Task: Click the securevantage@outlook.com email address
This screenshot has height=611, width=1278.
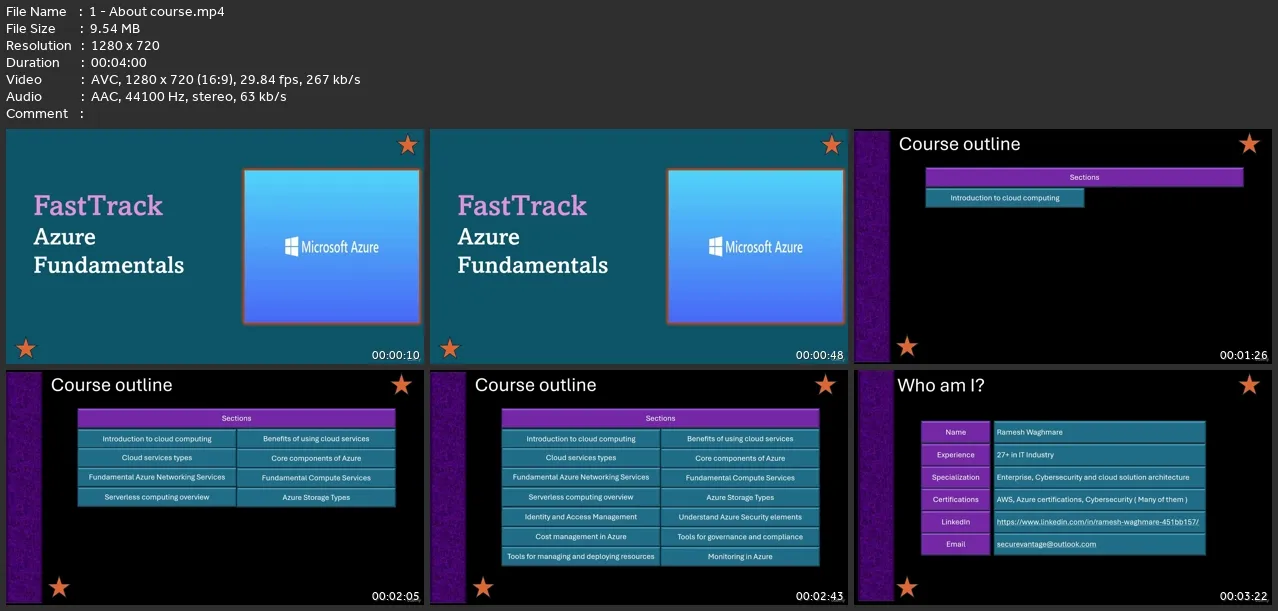Action: 1046,545
